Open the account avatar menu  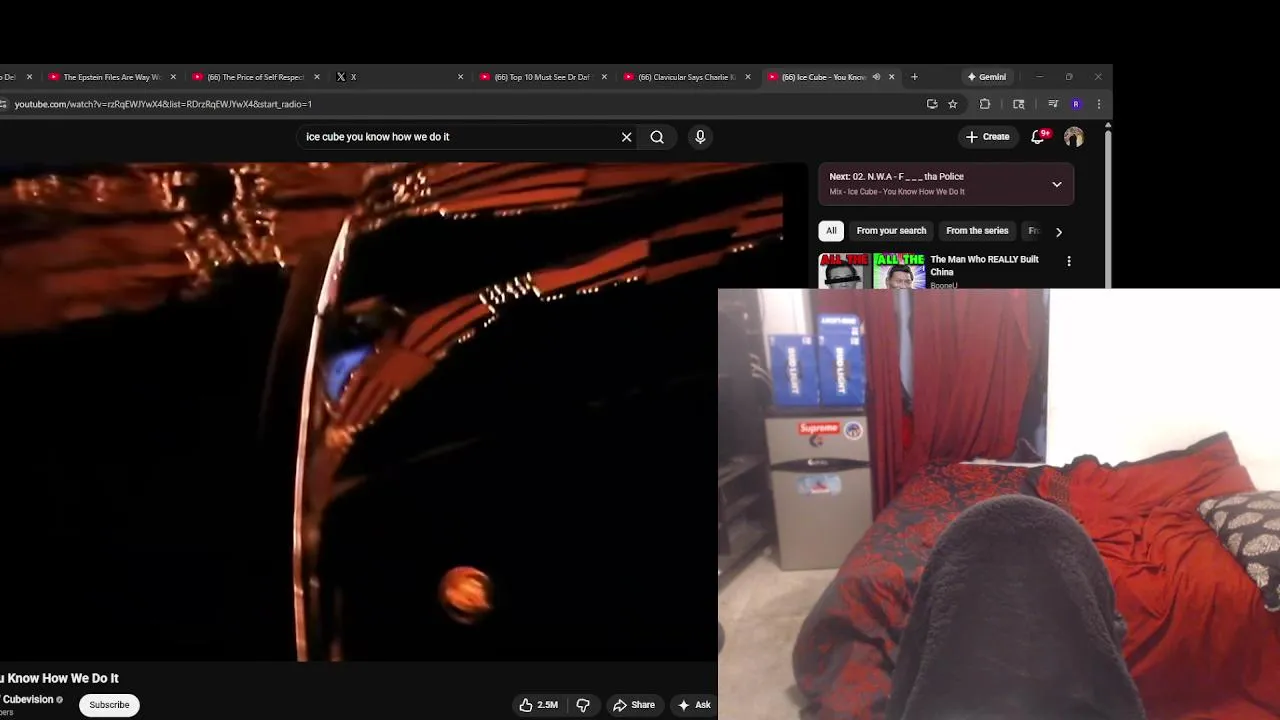point(1074,137)
